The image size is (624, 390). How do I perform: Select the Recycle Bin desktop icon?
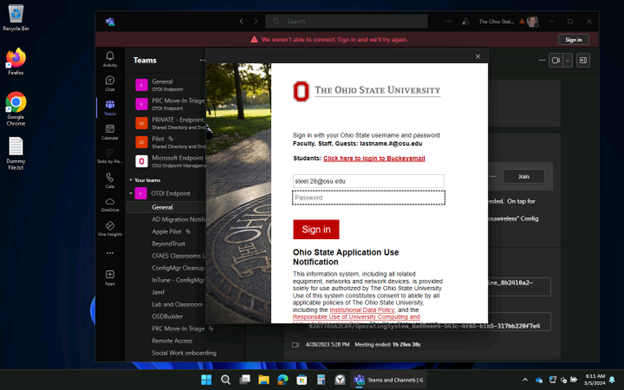(16, 18)
